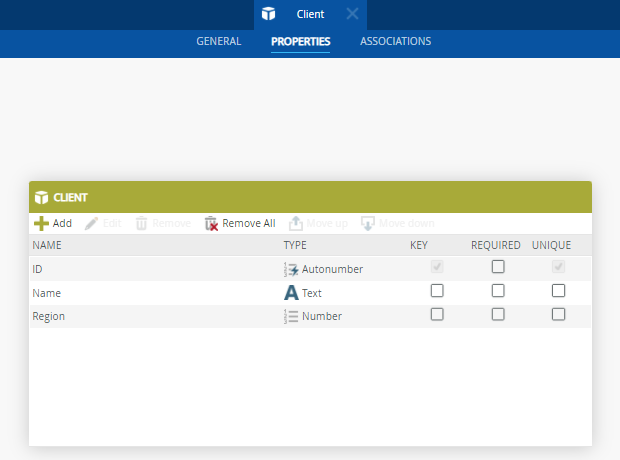
Task: Click the Text type icon in Name row
Action: click(291, 293)
